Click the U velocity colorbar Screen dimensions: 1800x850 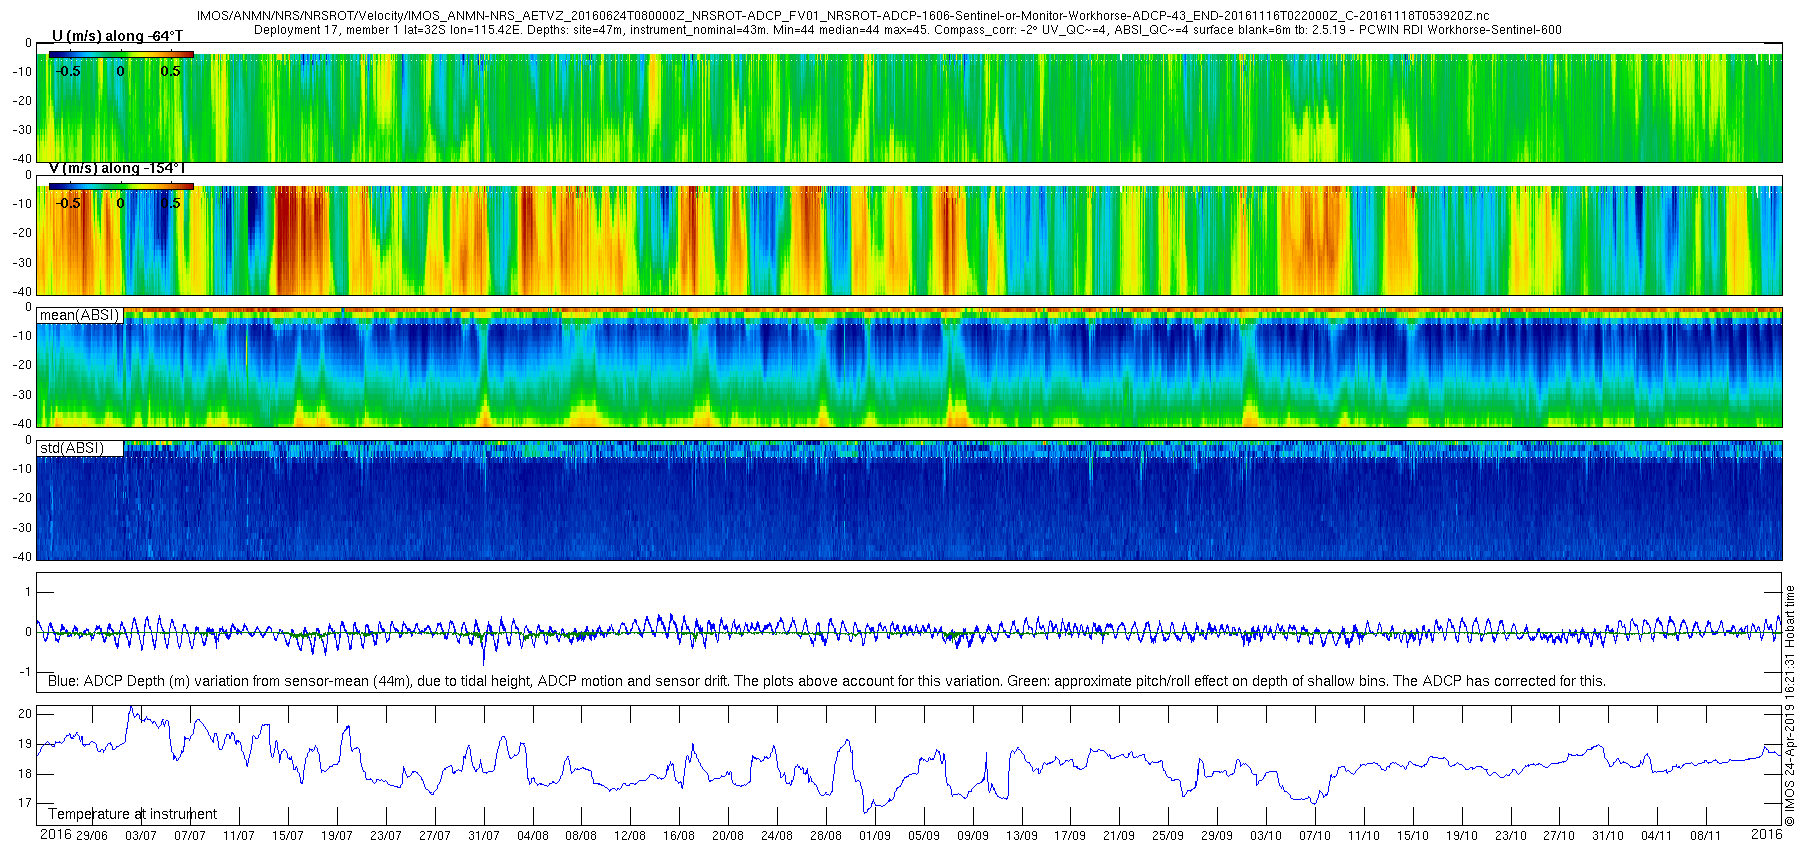tap(121, 55)
